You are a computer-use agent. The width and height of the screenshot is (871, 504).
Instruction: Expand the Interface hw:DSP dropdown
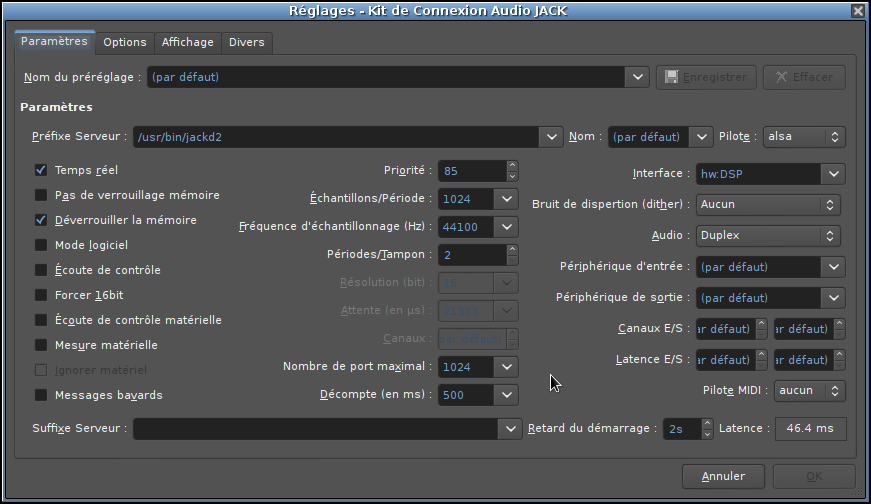(833, 174)
